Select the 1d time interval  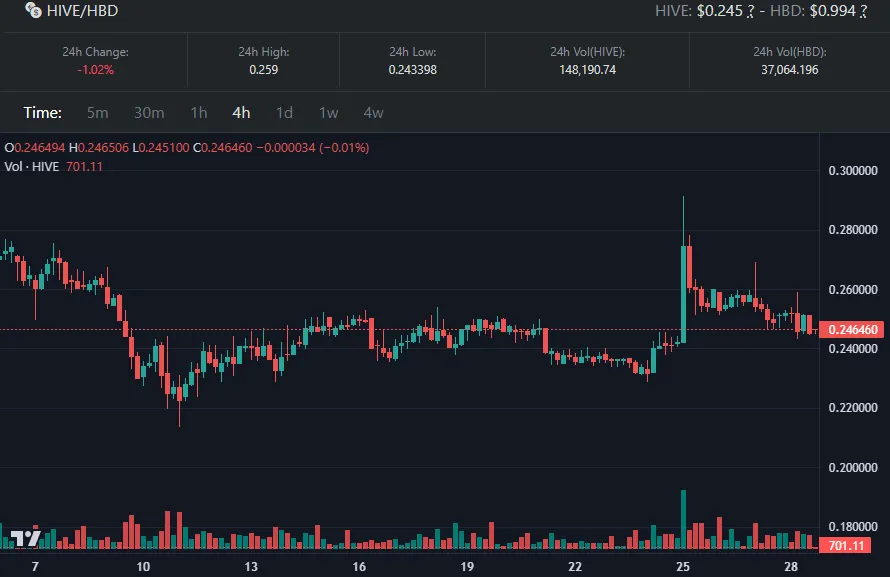284,112
